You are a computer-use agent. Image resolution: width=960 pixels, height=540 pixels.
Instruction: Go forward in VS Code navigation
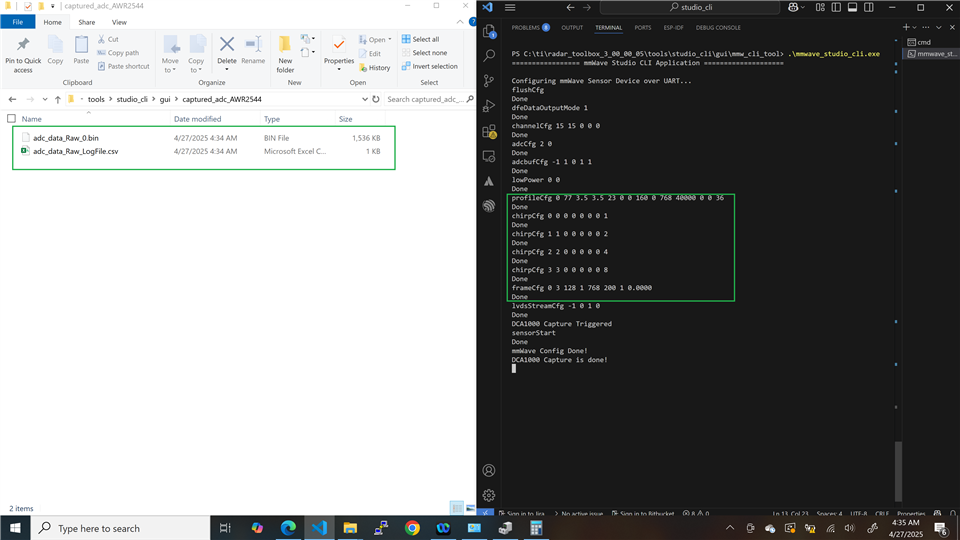(587, 7)
